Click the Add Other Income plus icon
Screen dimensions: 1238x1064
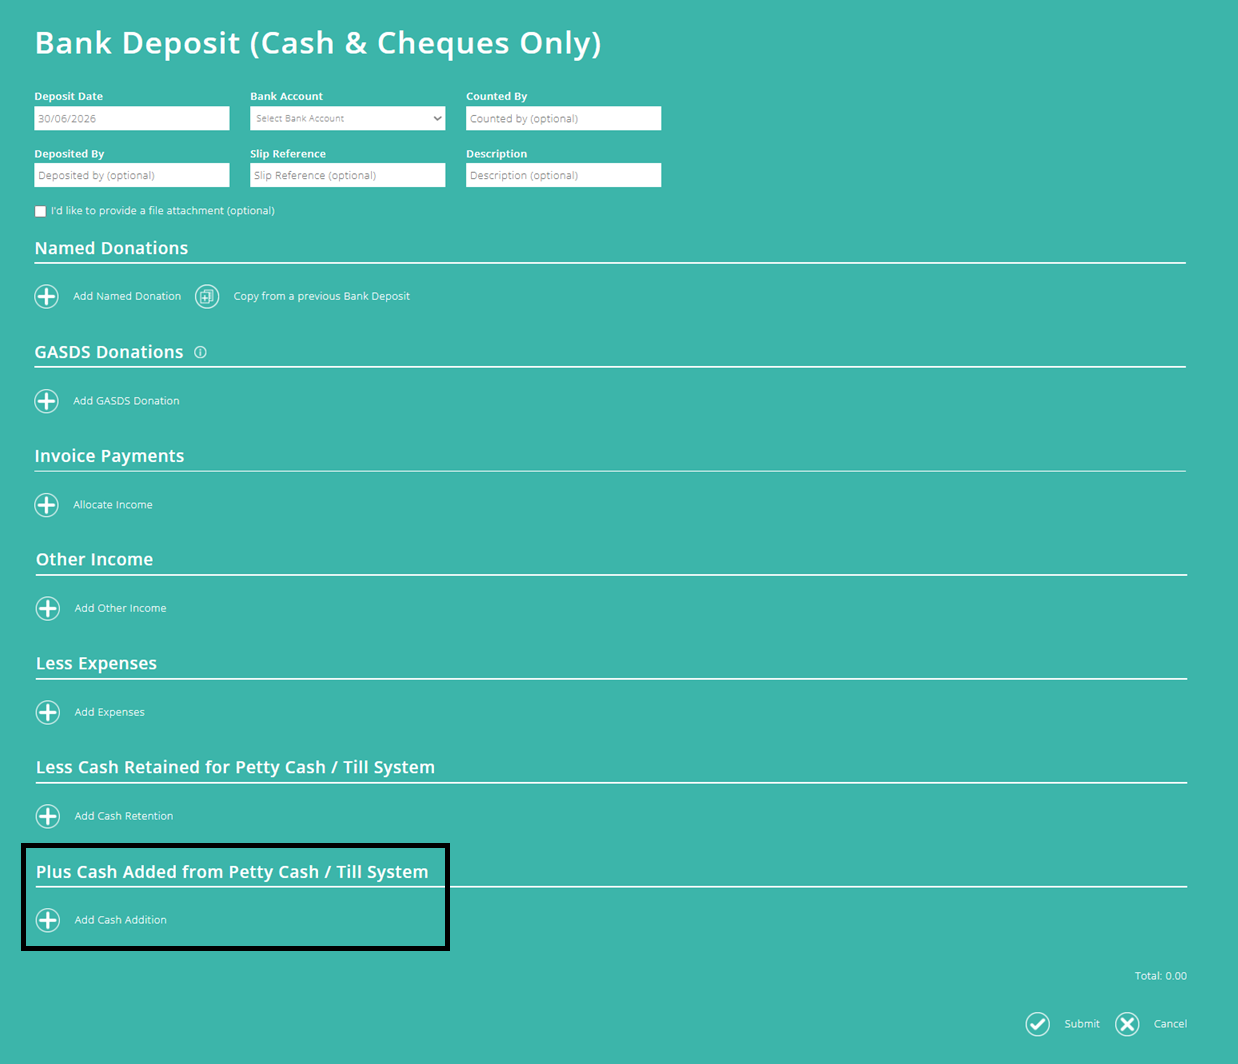pos(48,608)
